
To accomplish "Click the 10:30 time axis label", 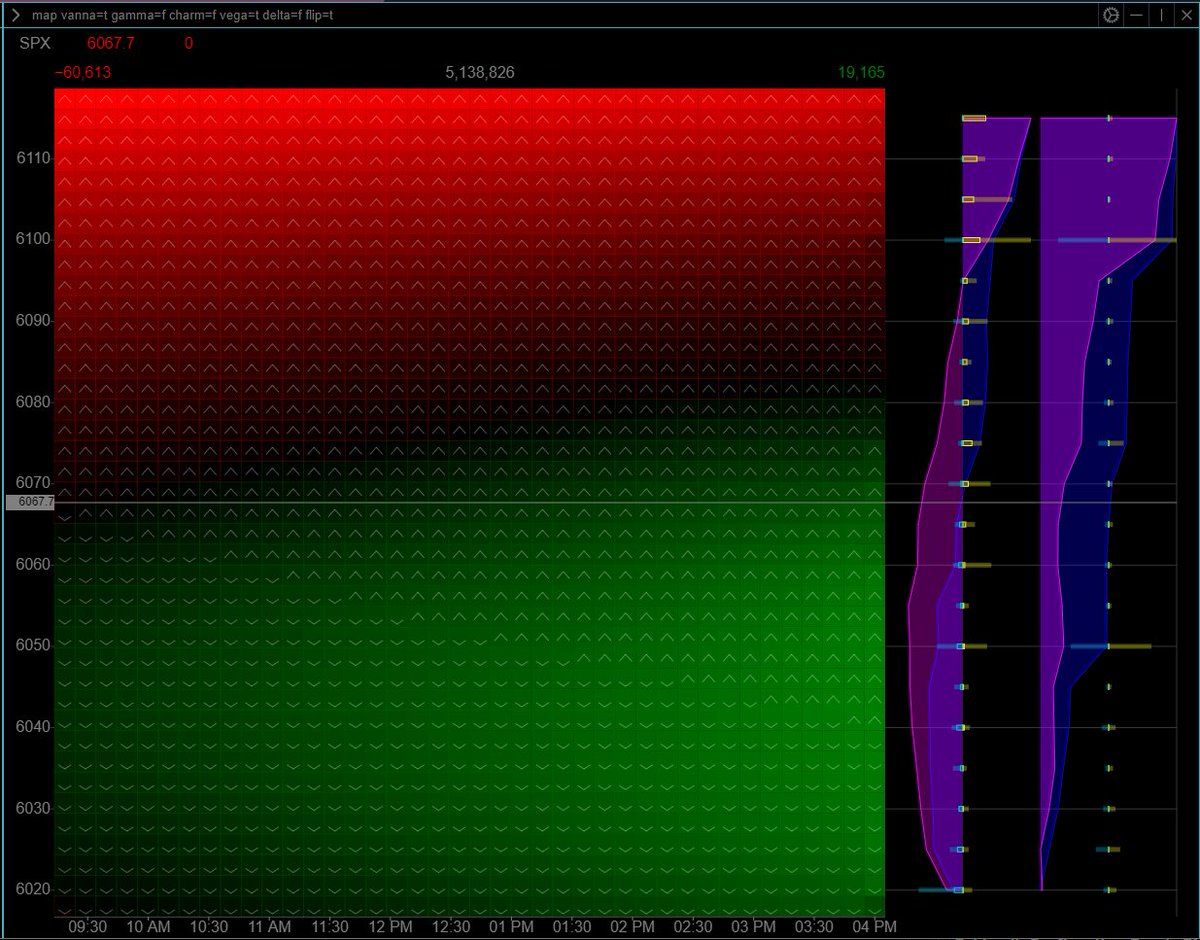I will click(x=208, y=927).
